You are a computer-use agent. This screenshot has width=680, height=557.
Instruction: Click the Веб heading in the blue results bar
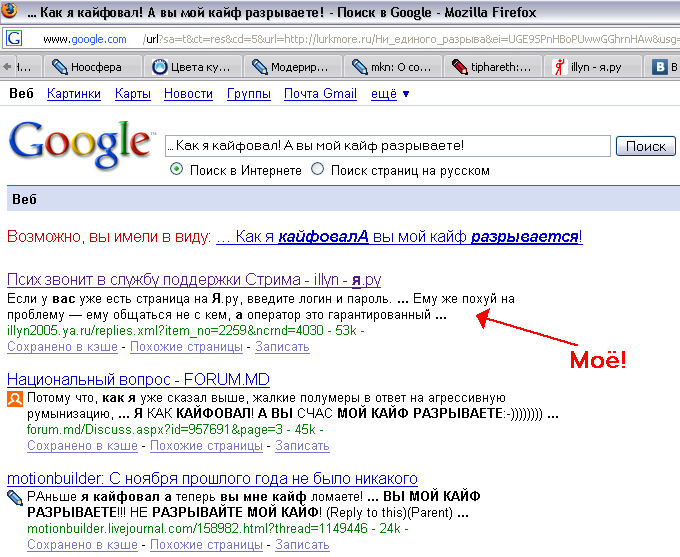24,199
